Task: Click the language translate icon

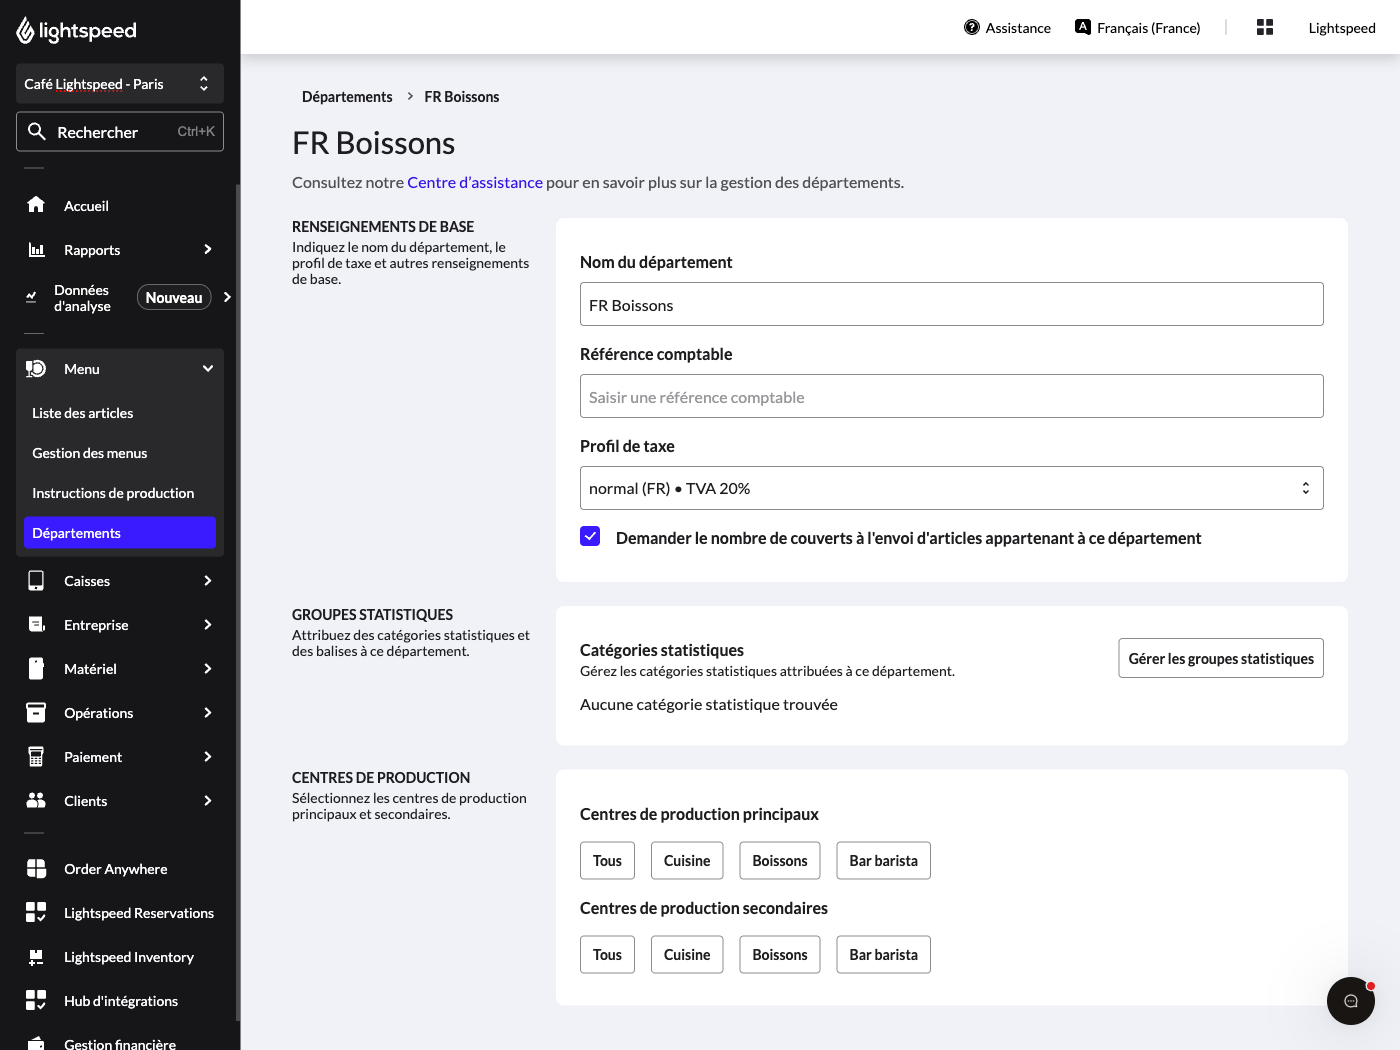Action: pyautogui.click(x=1082, y=27)
